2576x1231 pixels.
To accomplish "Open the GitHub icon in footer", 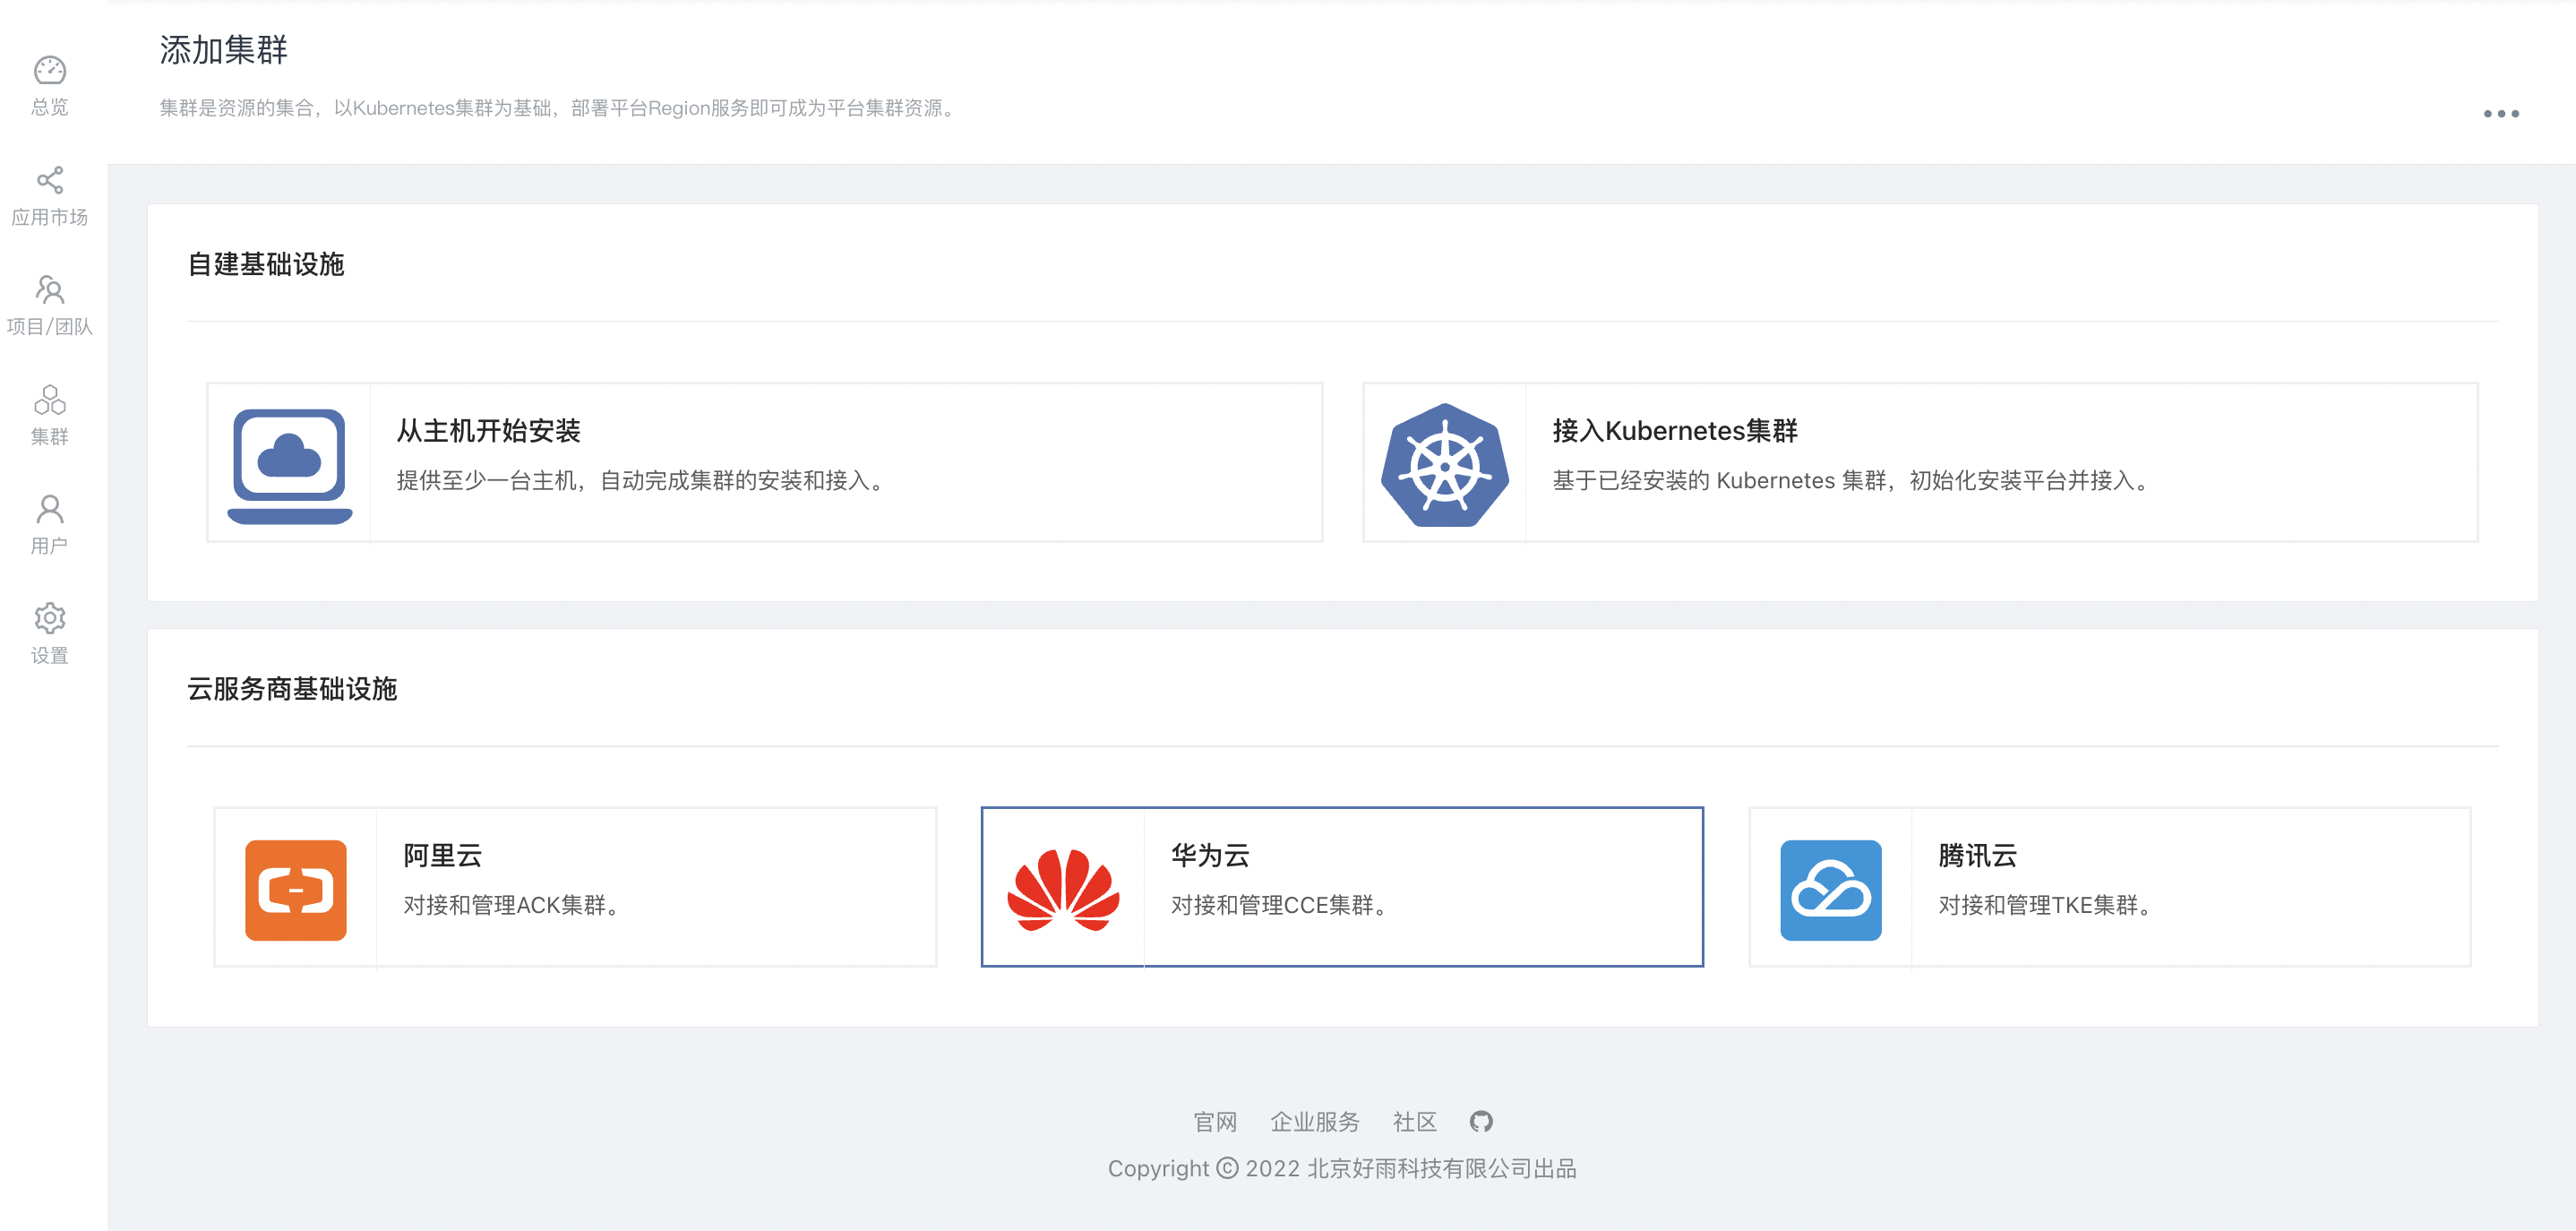I will click(1481, 1121).
